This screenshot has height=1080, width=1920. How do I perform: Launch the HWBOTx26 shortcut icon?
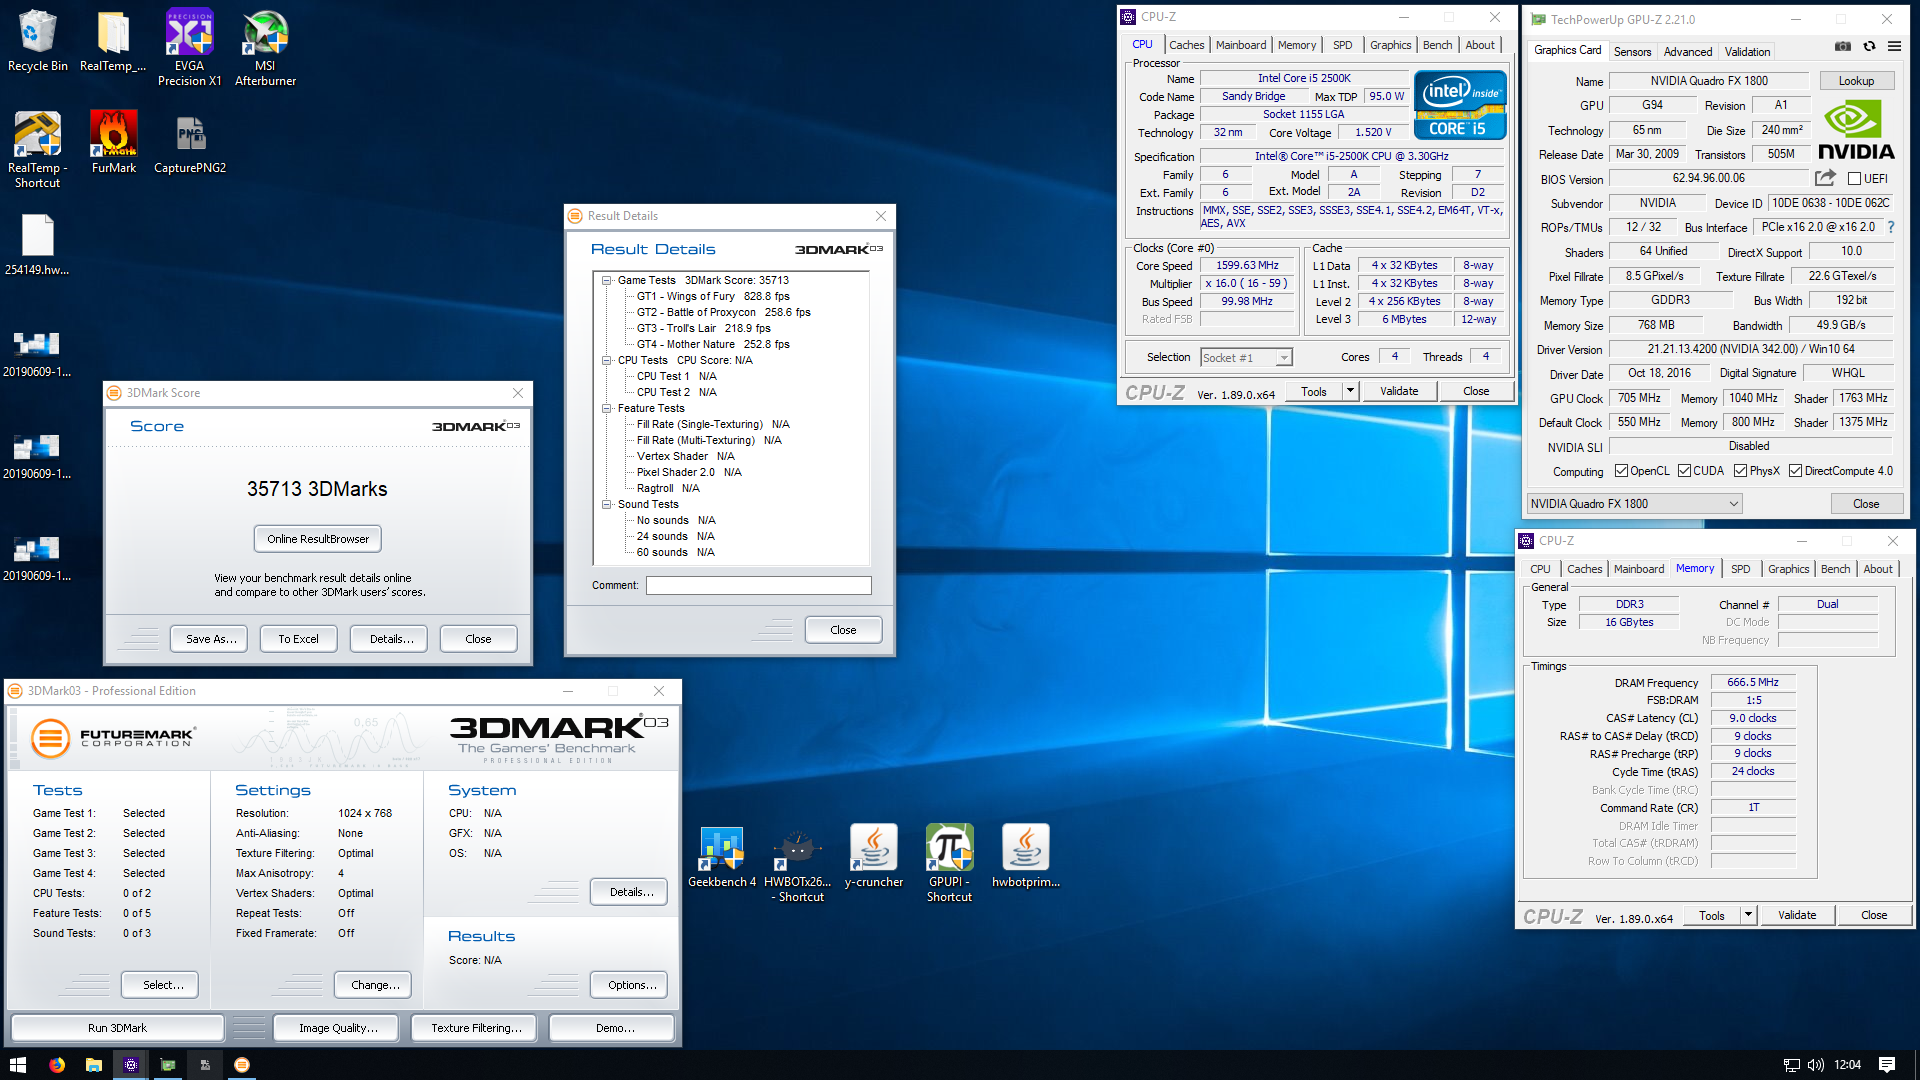click(798, 863)
